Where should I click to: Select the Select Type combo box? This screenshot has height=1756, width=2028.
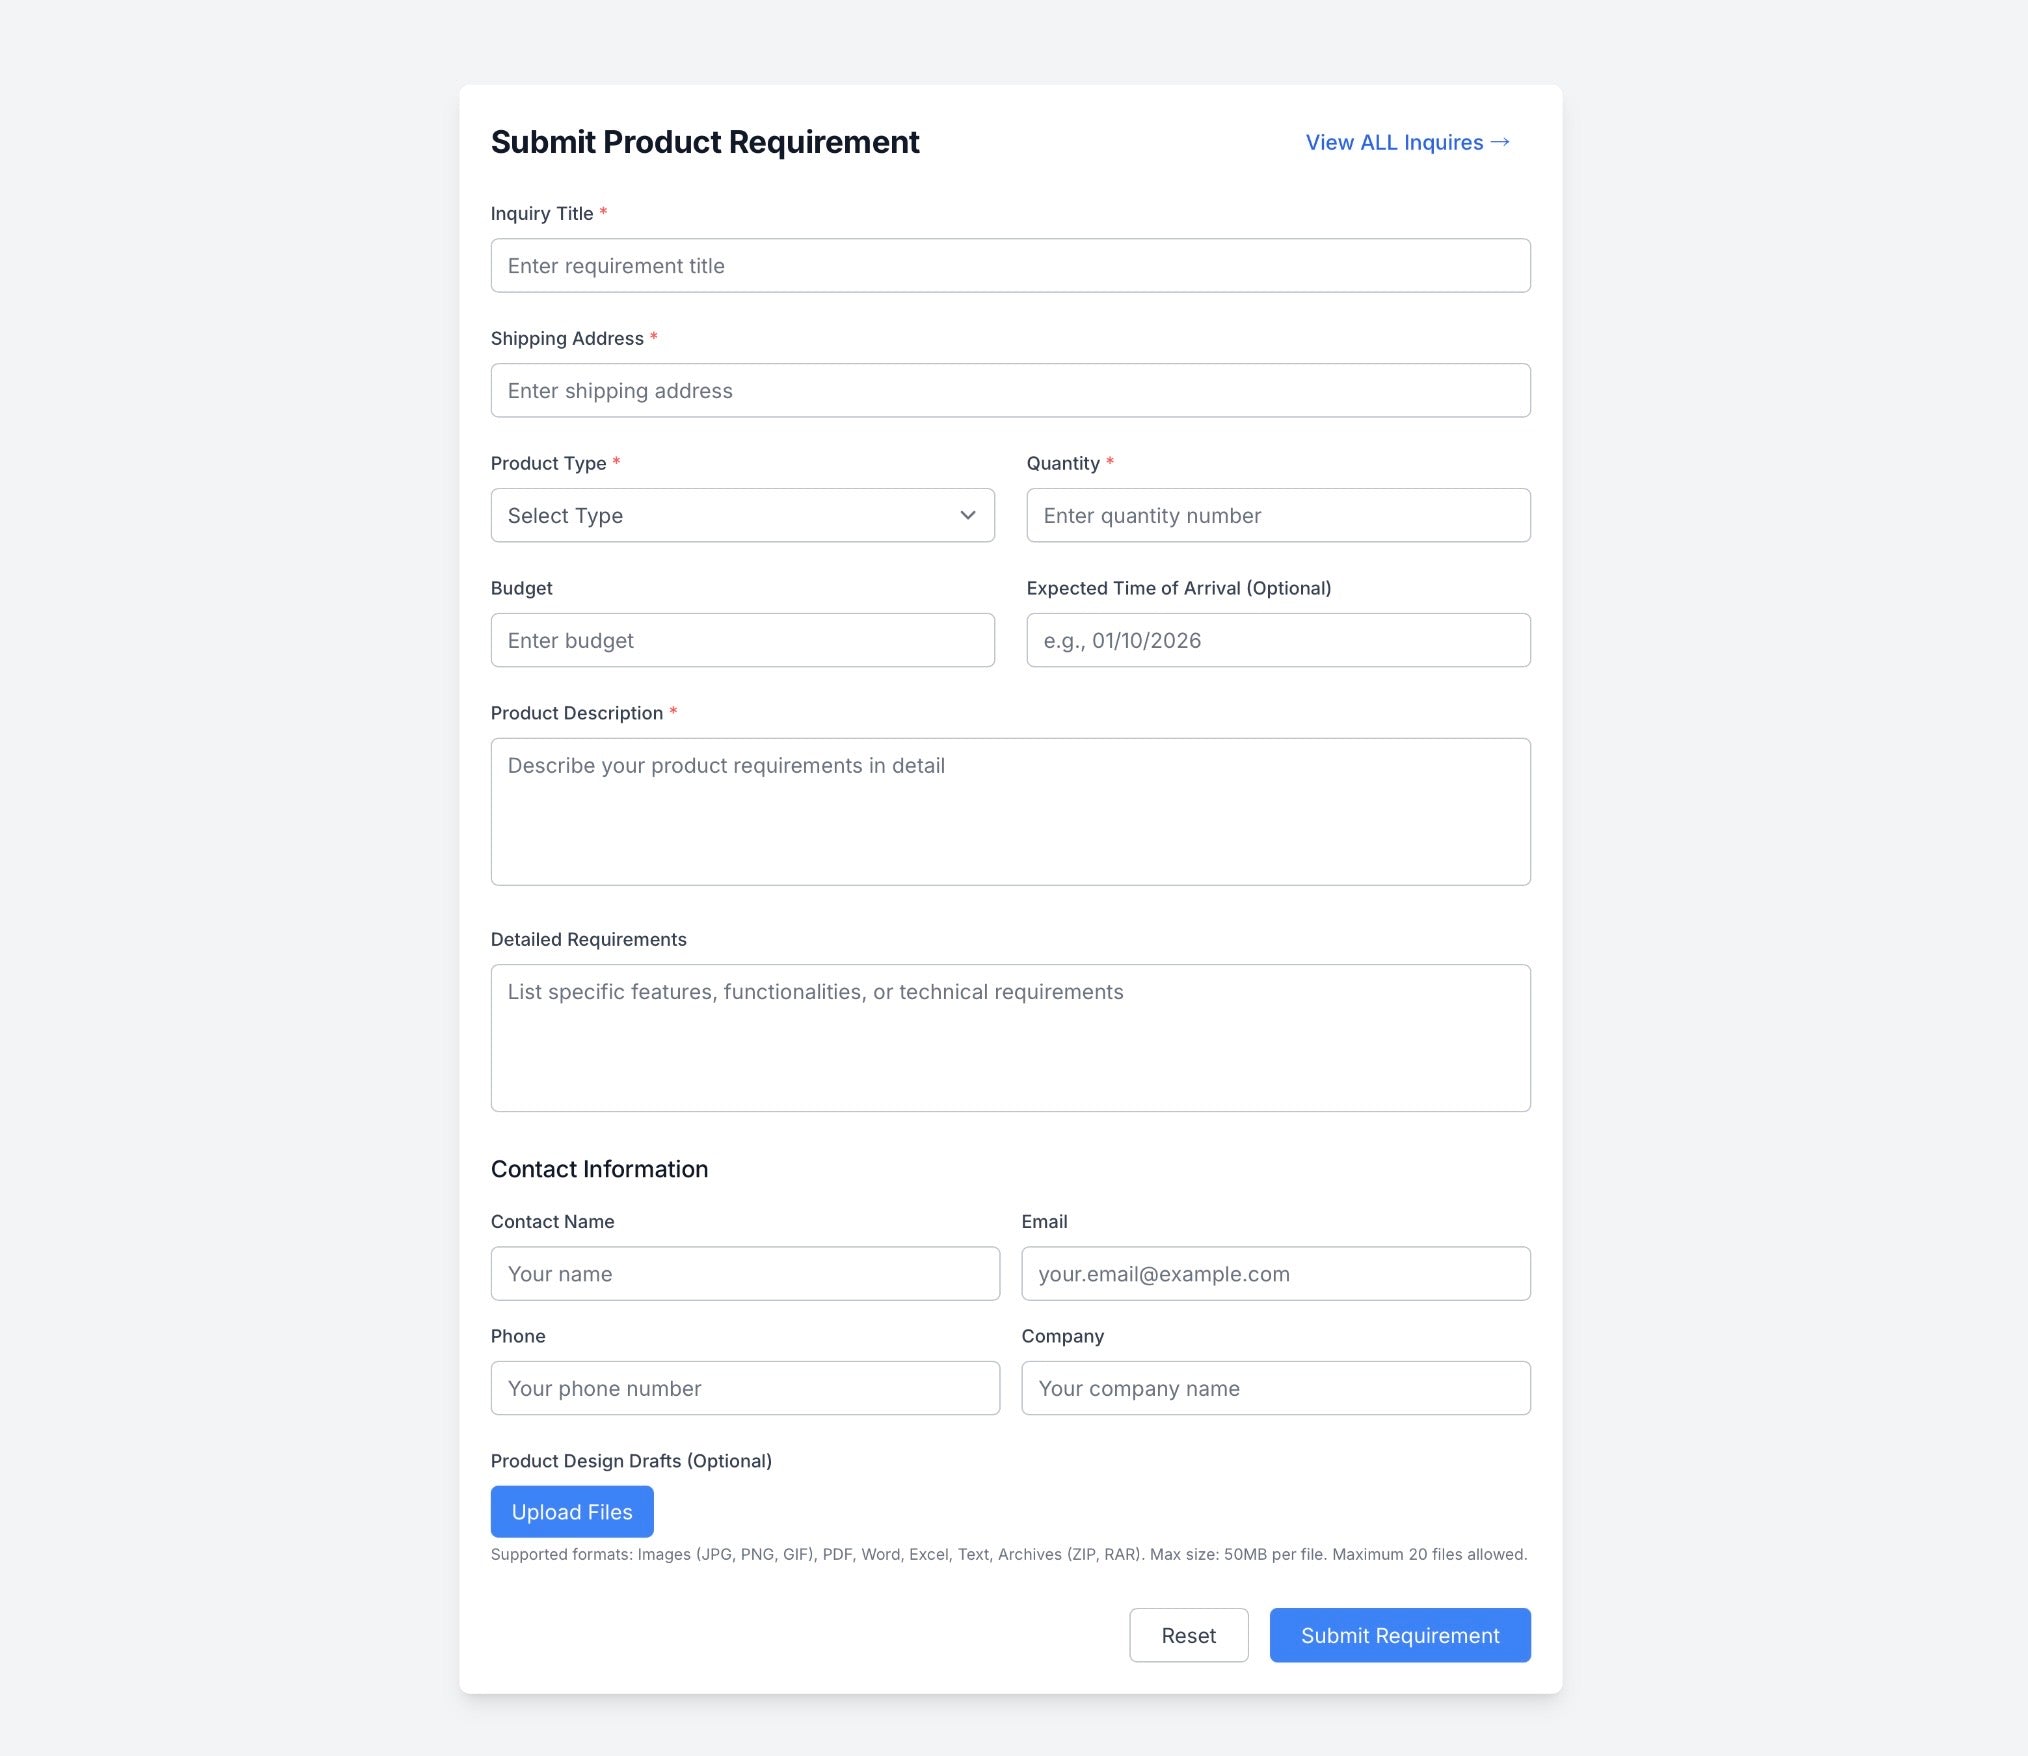point(742,515)
